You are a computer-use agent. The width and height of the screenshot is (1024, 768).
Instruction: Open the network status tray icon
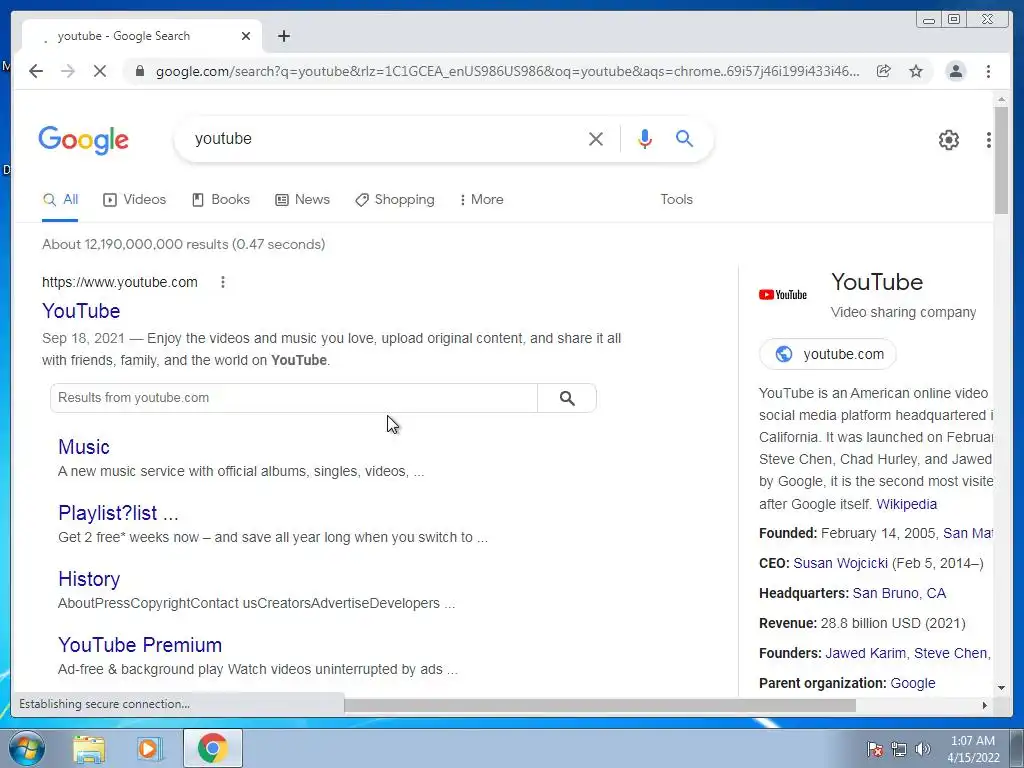coord(899,749)
